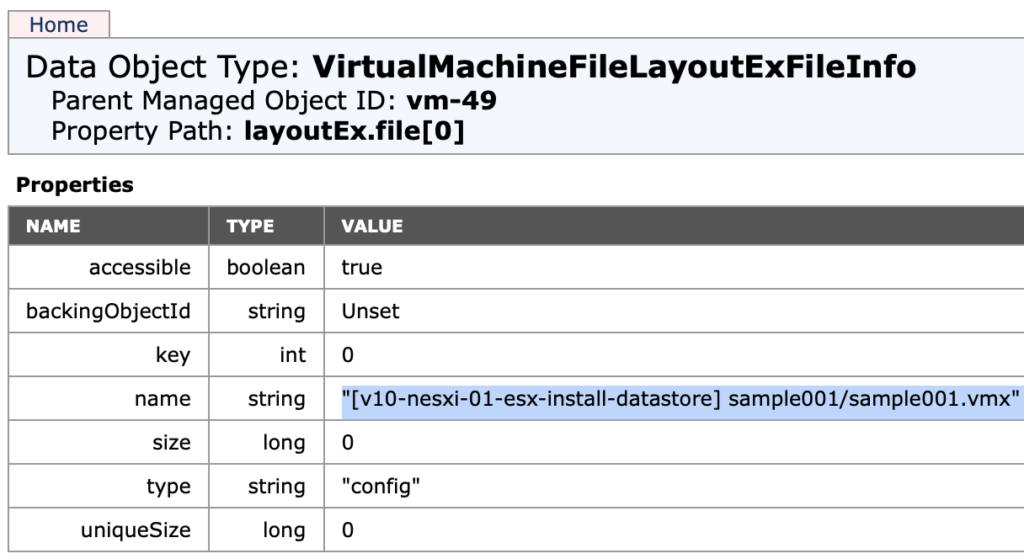The image size is (1024, 559).
Task: Open the Home tab
Action: pos(58,24)
